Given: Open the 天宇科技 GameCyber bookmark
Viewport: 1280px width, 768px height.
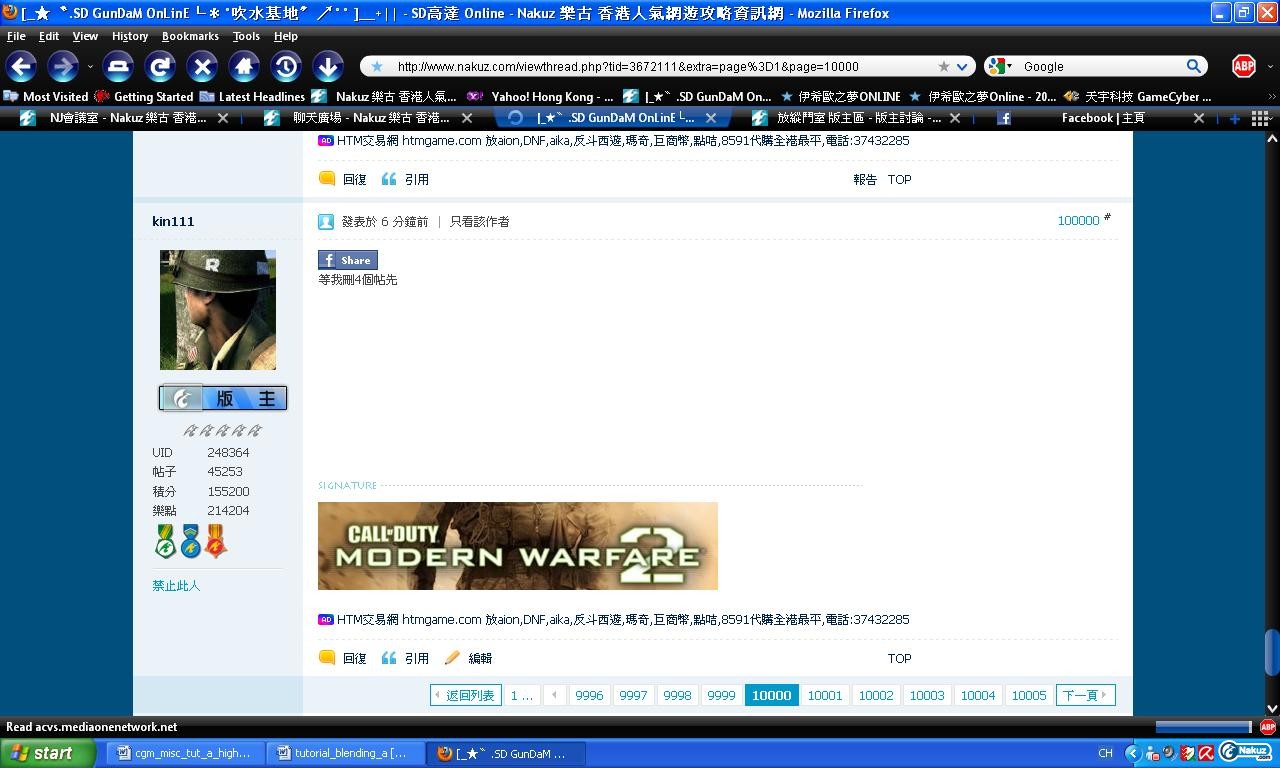Looking at the screenshot, I should coord(1138,97).
